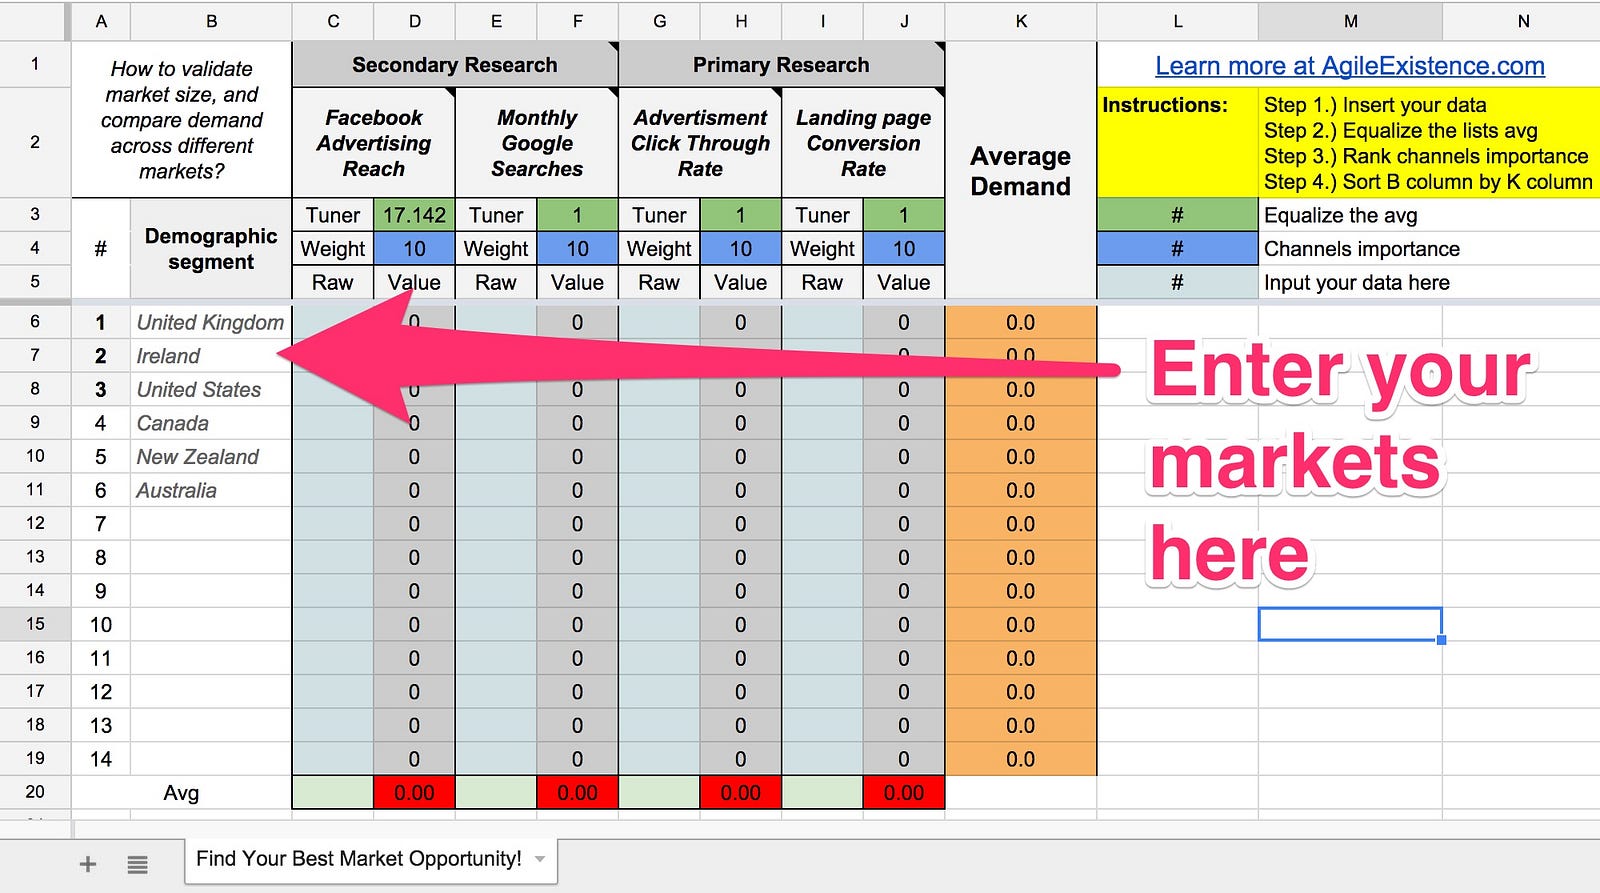Select the Avg label cell

(181, 793)
